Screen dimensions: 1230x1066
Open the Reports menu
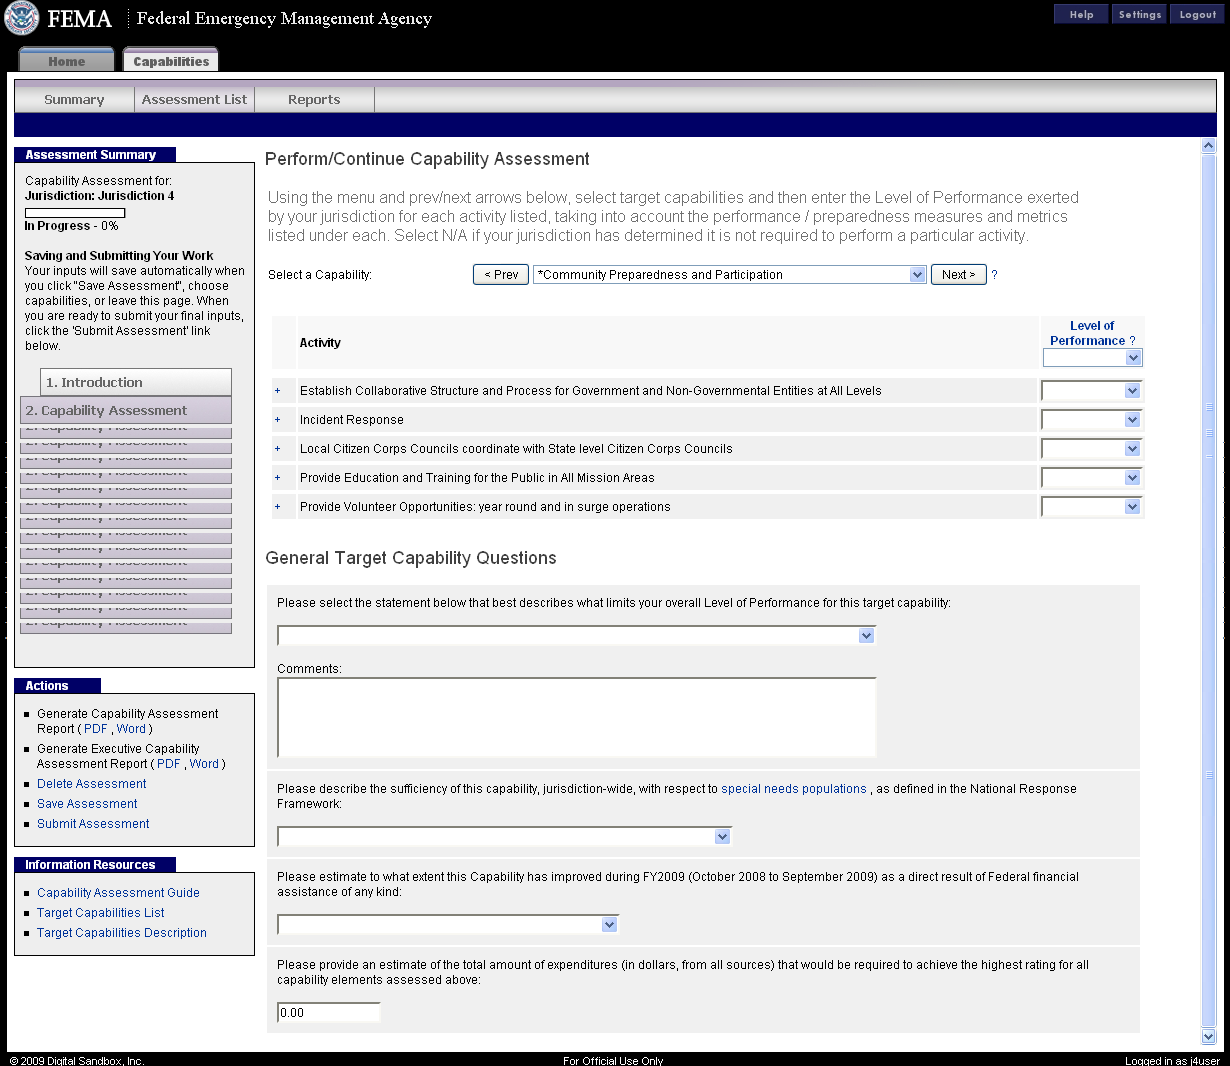click(x=314, y=100)
